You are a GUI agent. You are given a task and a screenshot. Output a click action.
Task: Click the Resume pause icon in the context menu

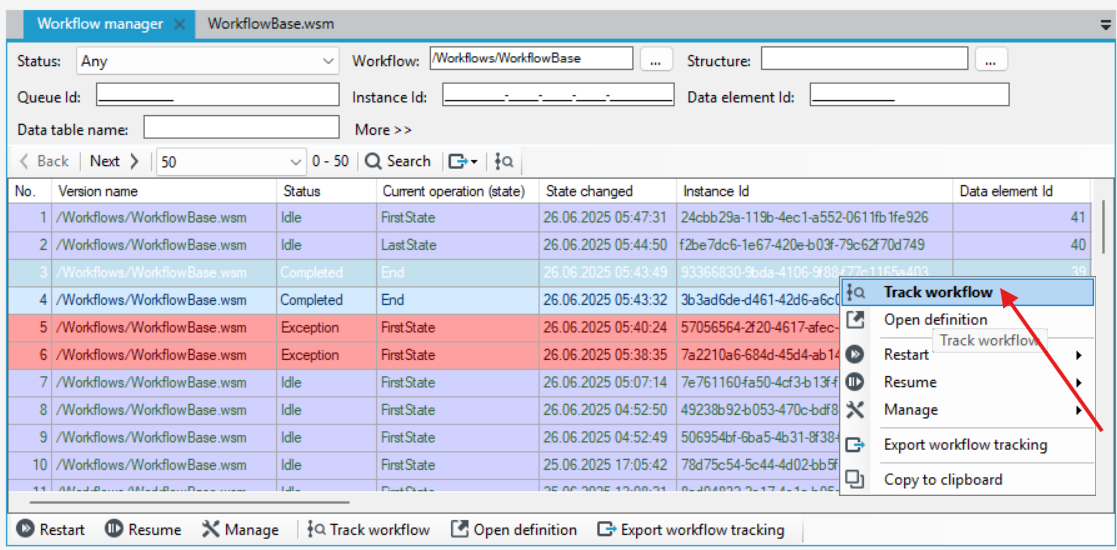(855, 382)
